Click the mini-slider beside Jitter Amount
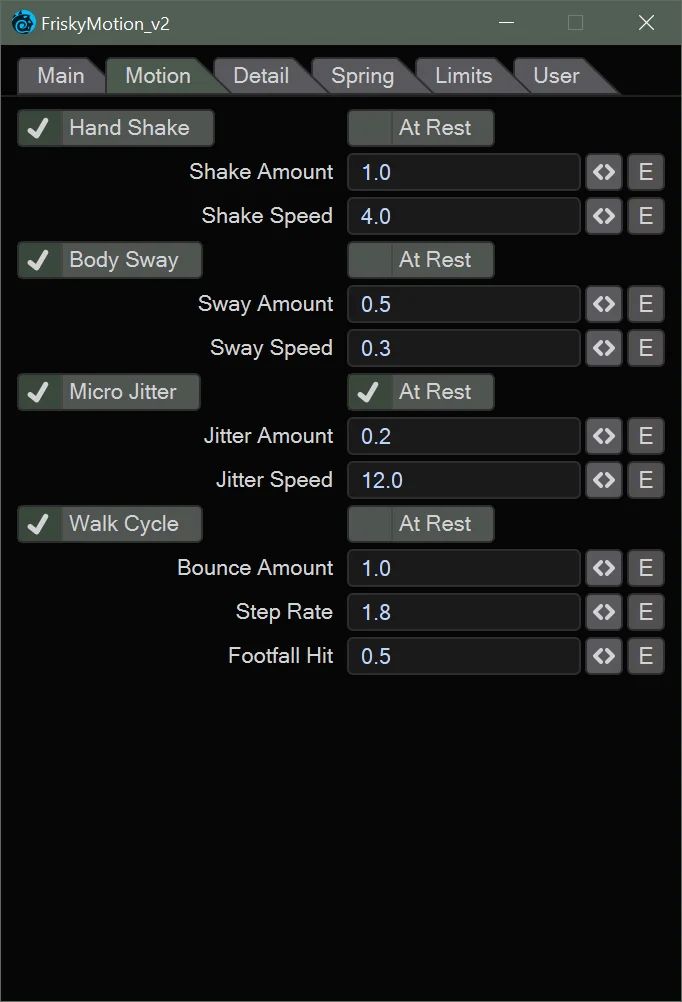Screen dimensions: 682x1002 pyautogui.click(x=604, y=436)
